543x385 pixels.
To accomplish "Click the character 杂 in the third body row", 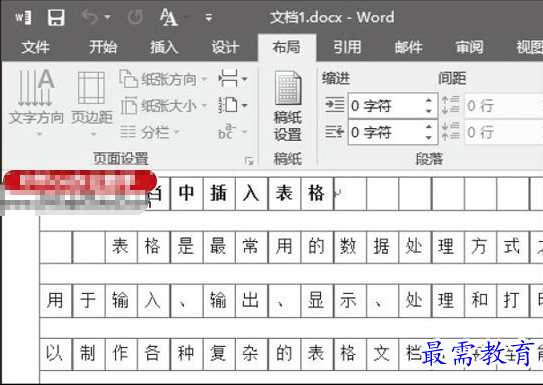I will point(251,353).
